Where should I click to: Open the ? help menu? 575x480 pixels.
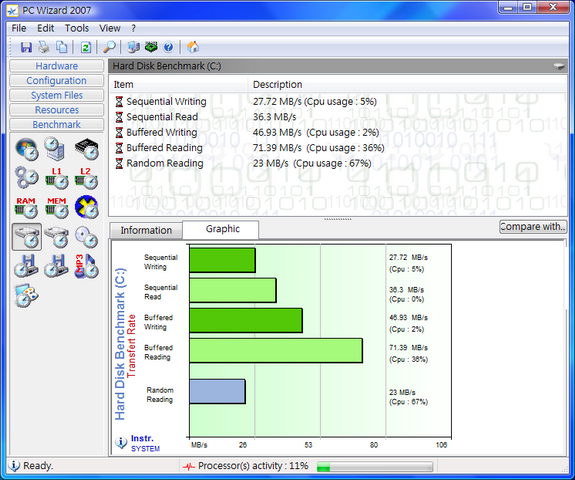pos(133,28)
